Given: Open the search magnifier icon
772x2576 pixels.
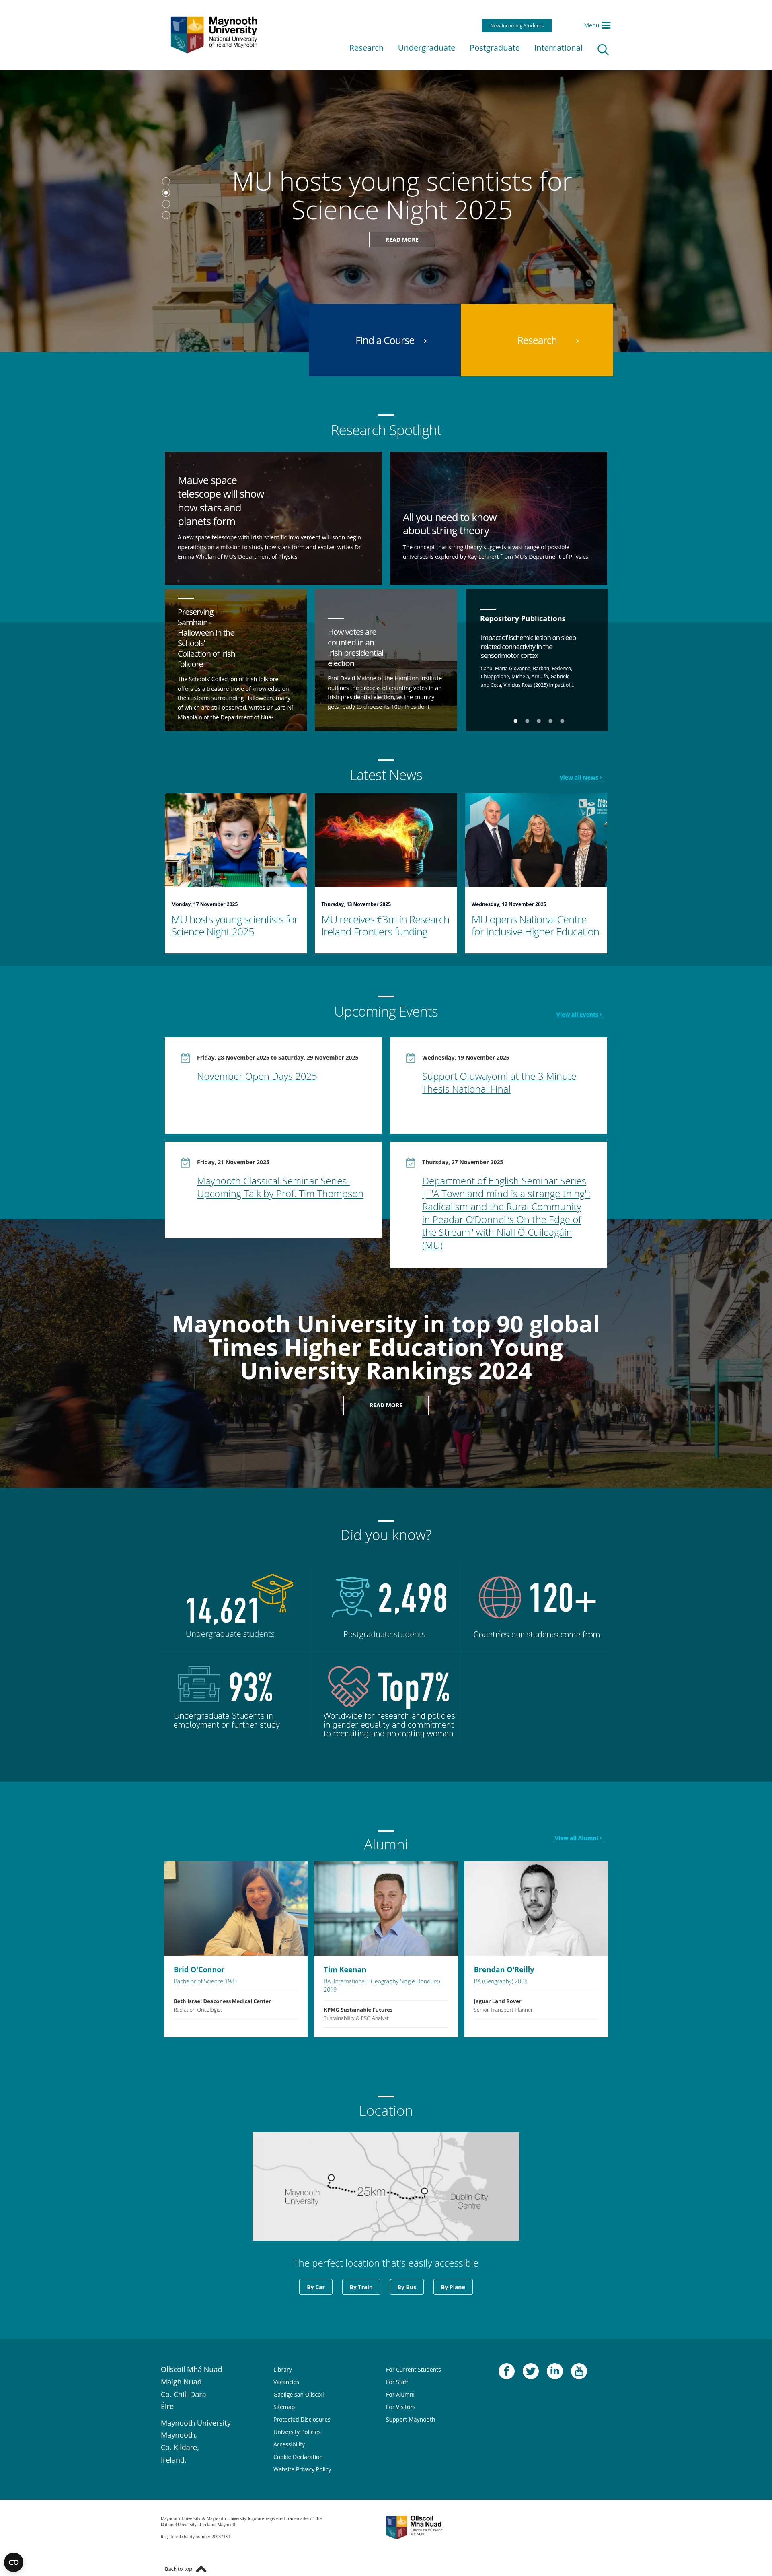Looking at the screenshot, I should 603,49.
